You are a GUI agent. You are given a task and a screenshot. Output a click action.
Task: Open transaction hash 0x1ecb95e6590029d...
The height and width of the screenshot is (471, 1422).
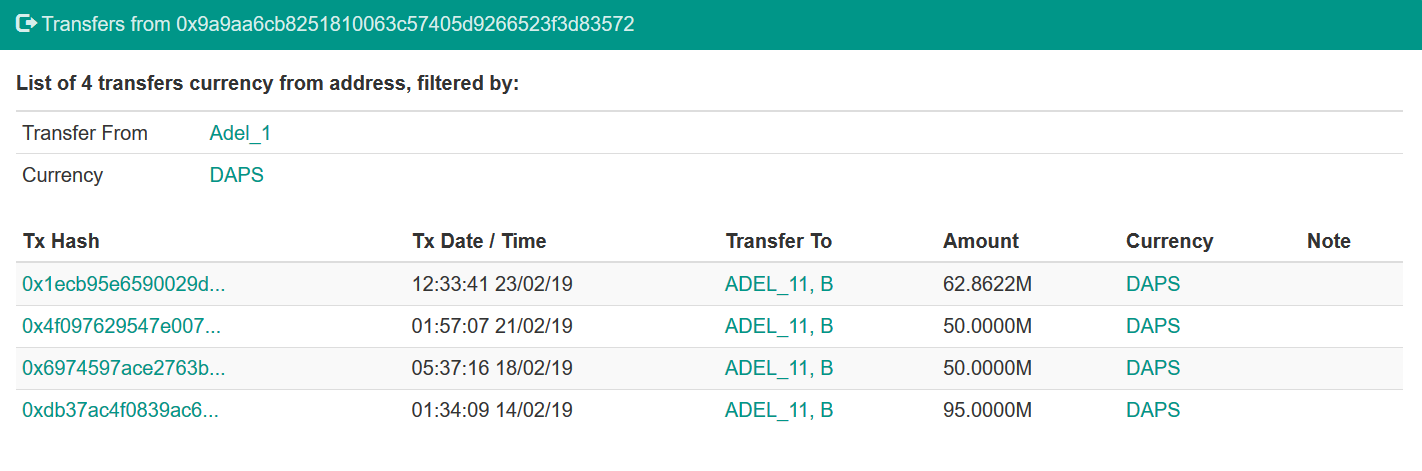[124, 284]
